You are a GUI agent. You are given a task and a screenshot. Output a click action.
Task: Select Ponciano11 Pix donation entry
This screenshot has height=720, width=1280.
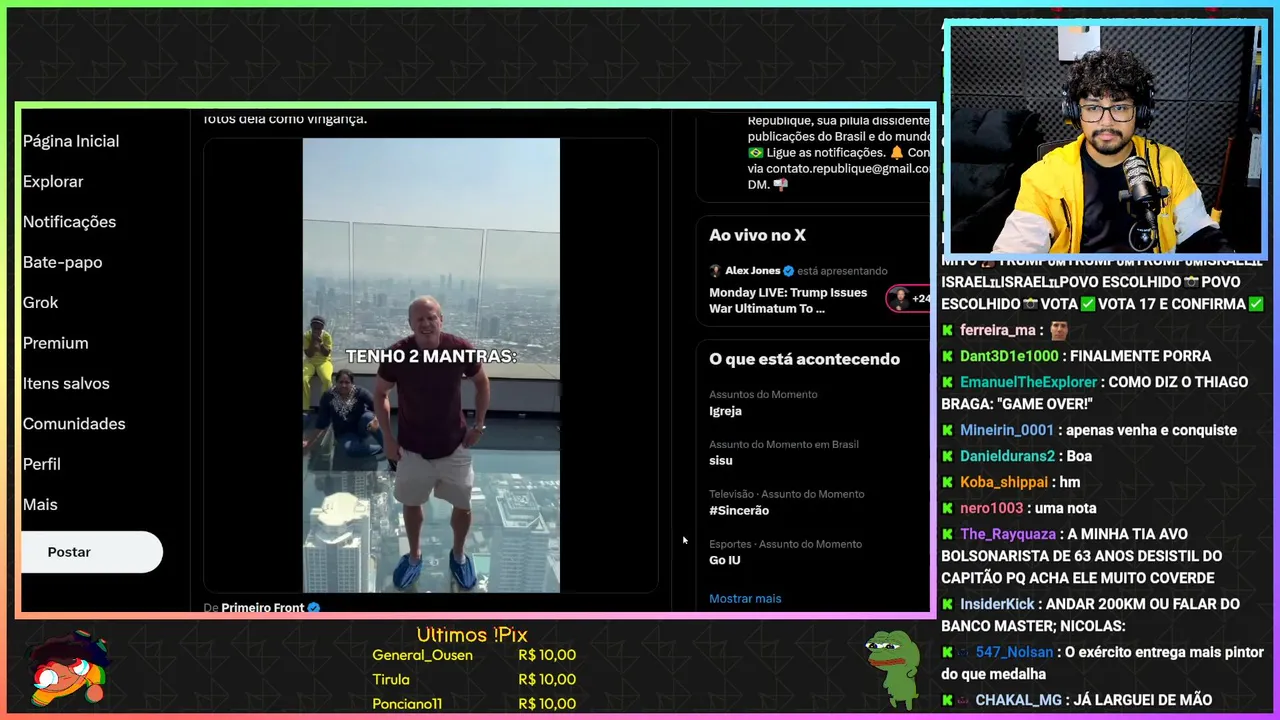474,703
